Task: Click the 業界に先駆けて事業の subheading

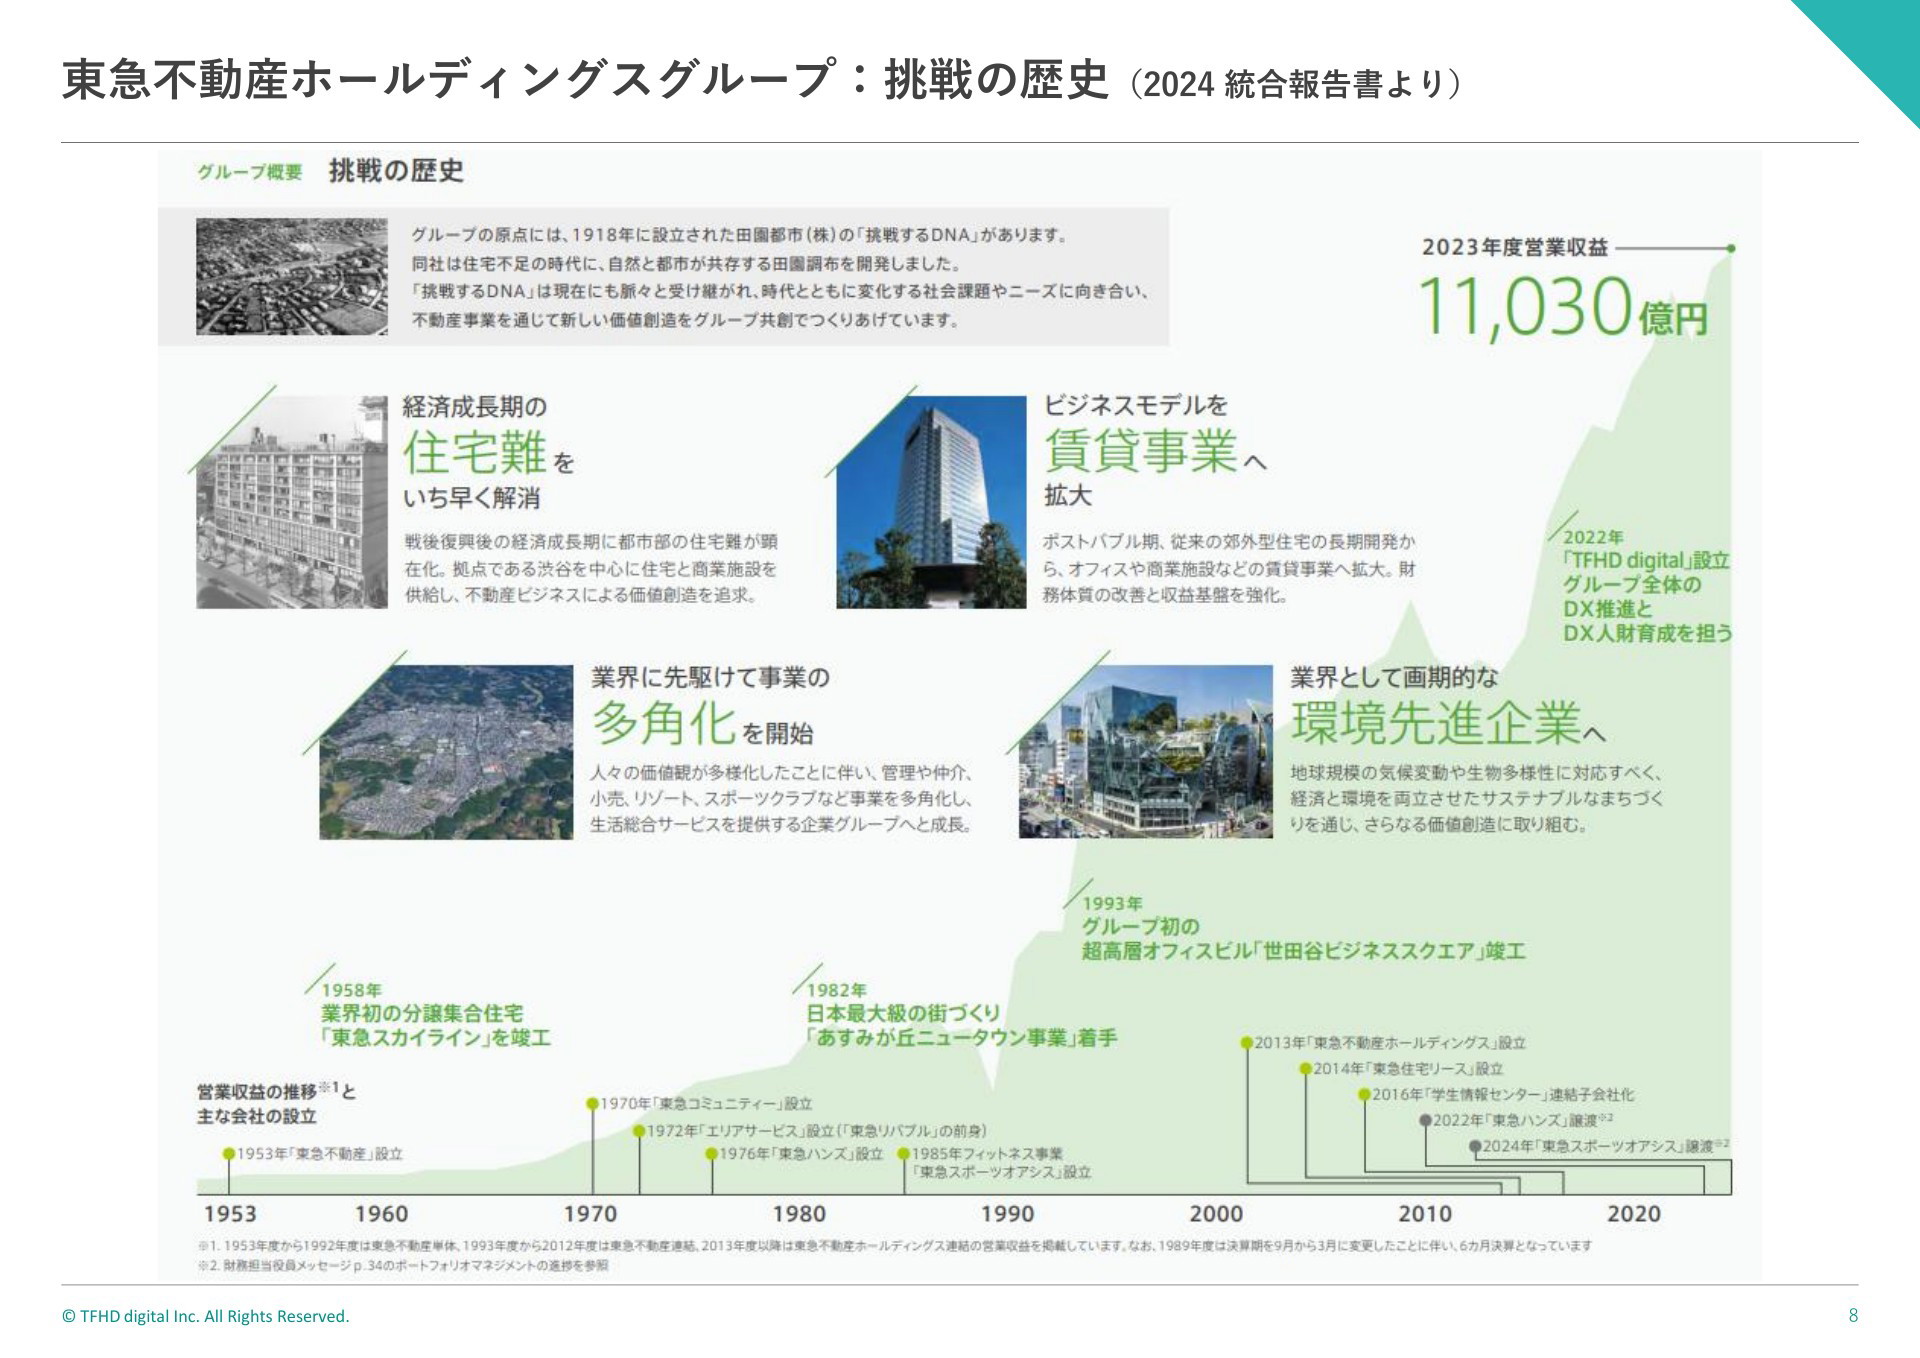Action: click(x=710, y=677)
